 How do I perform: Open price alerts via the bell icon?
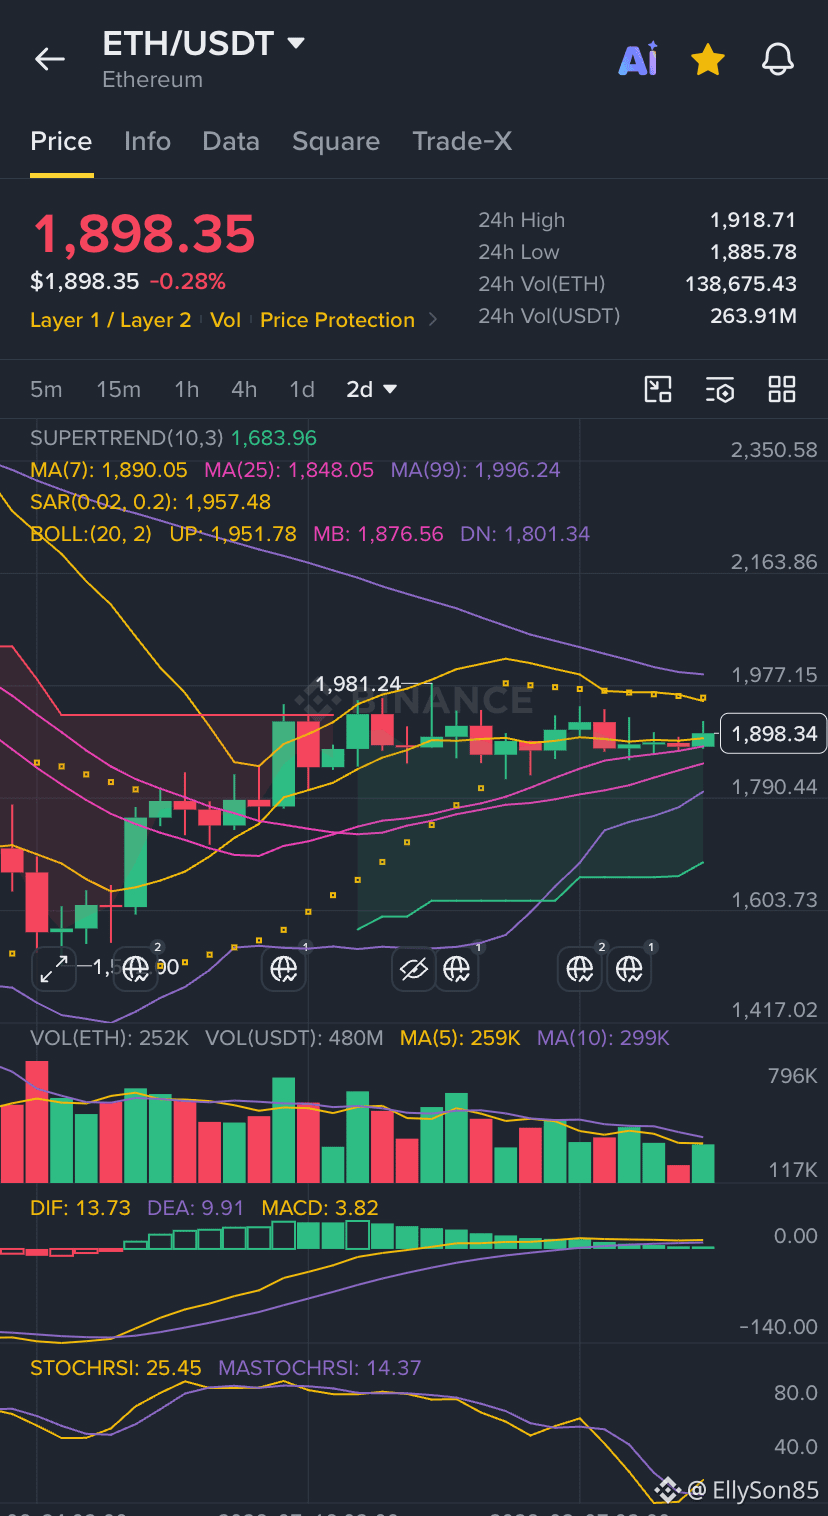tap(777, 60)
